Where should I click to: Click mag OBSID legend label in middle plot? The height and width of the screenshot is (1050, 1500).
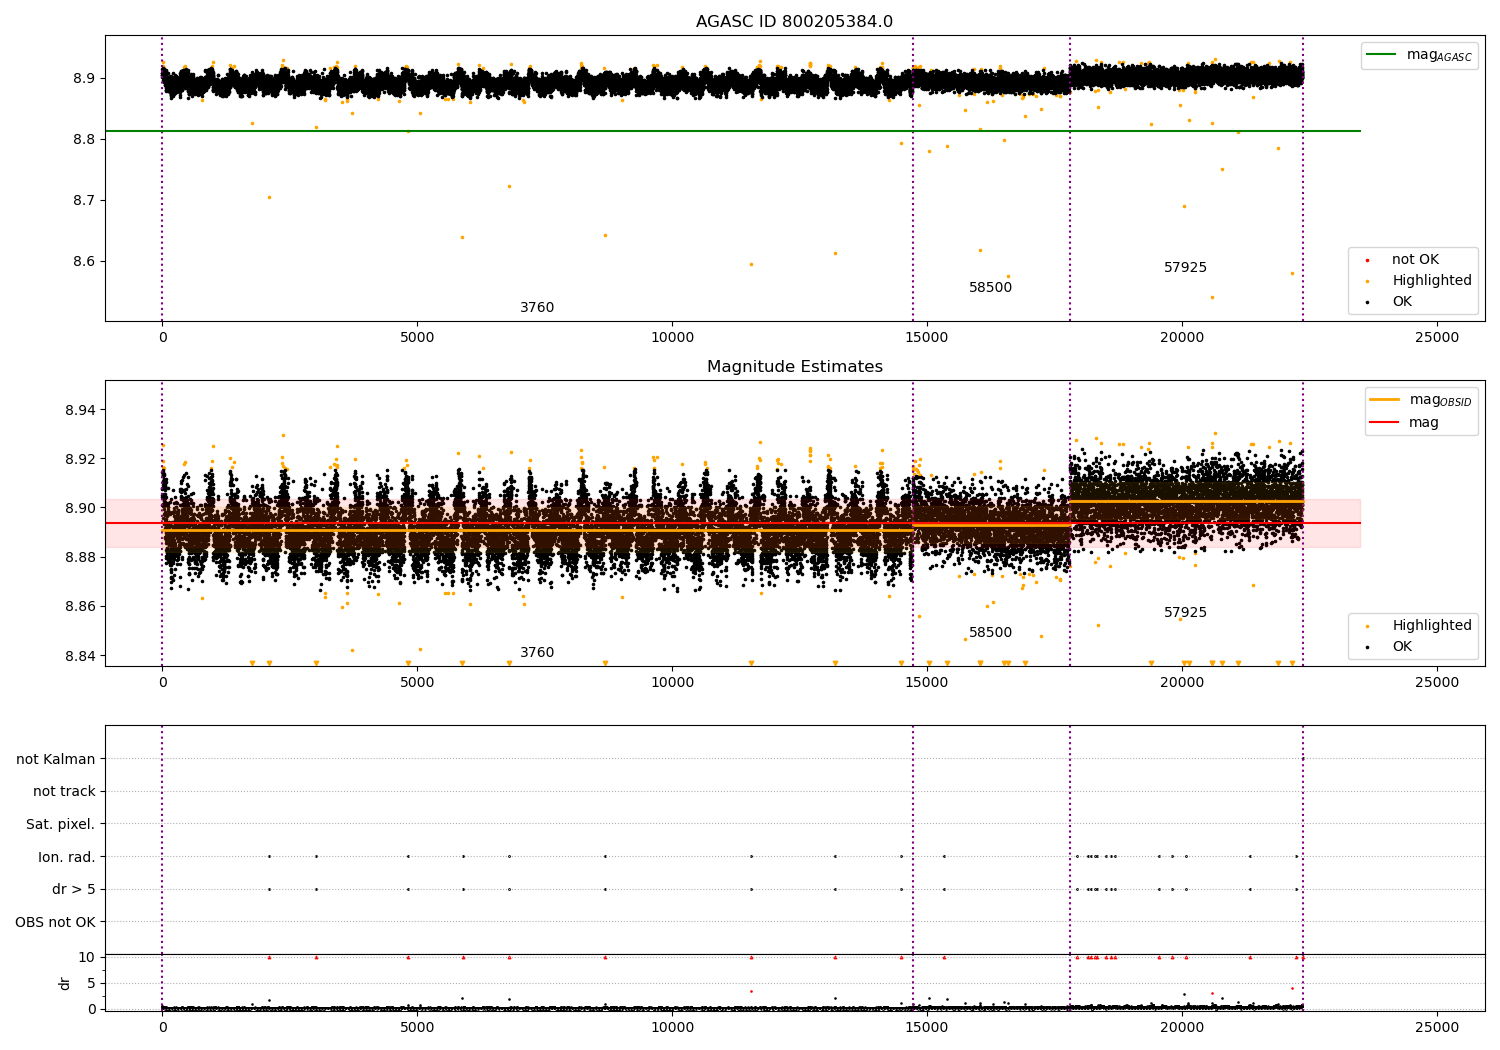1440,400
